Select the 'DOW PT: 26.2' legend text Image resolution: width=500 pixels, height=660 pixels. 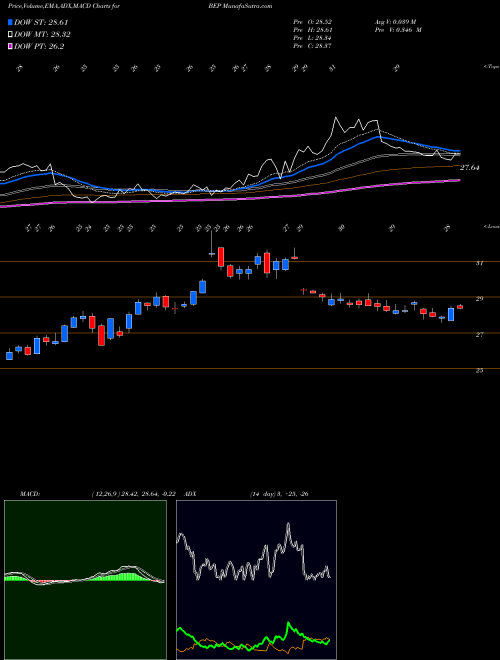point(39,47)
